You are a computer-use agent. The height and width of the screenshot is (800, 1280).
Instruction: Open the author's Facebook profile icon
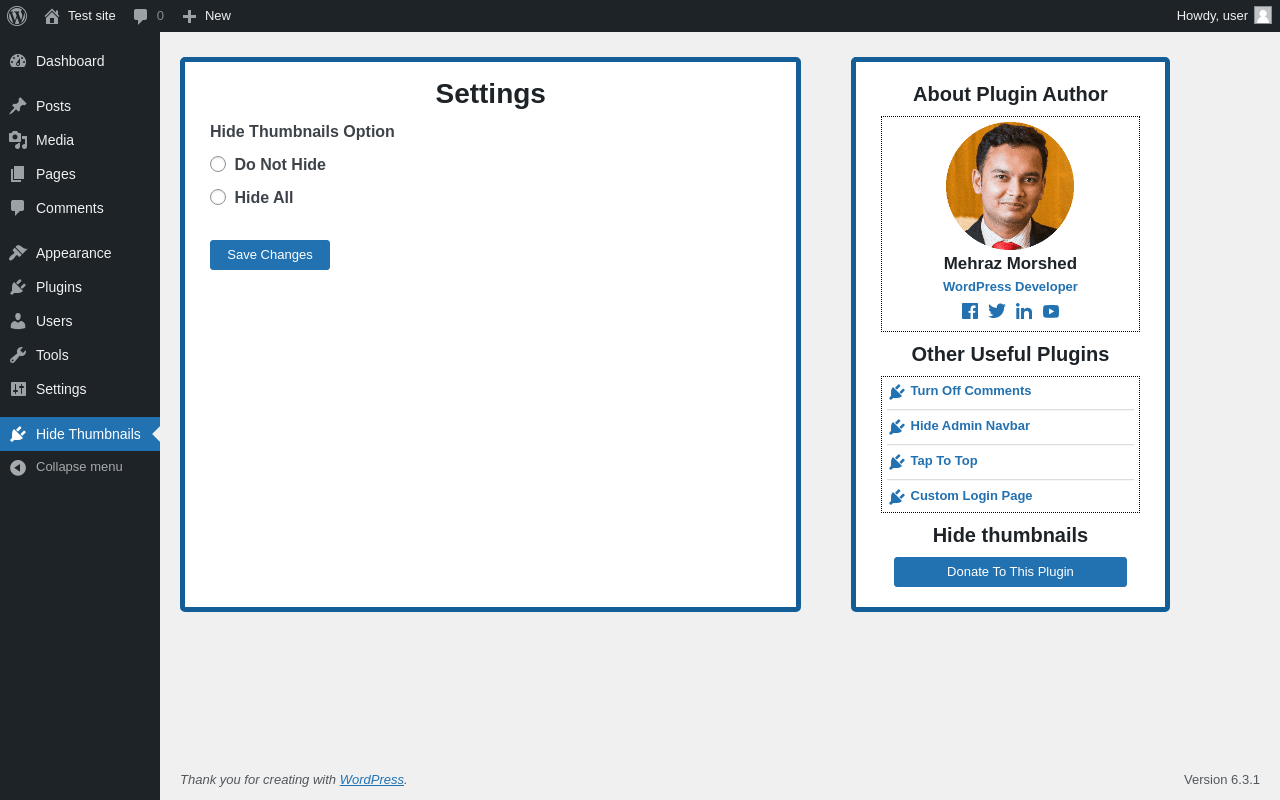(970, 311)
